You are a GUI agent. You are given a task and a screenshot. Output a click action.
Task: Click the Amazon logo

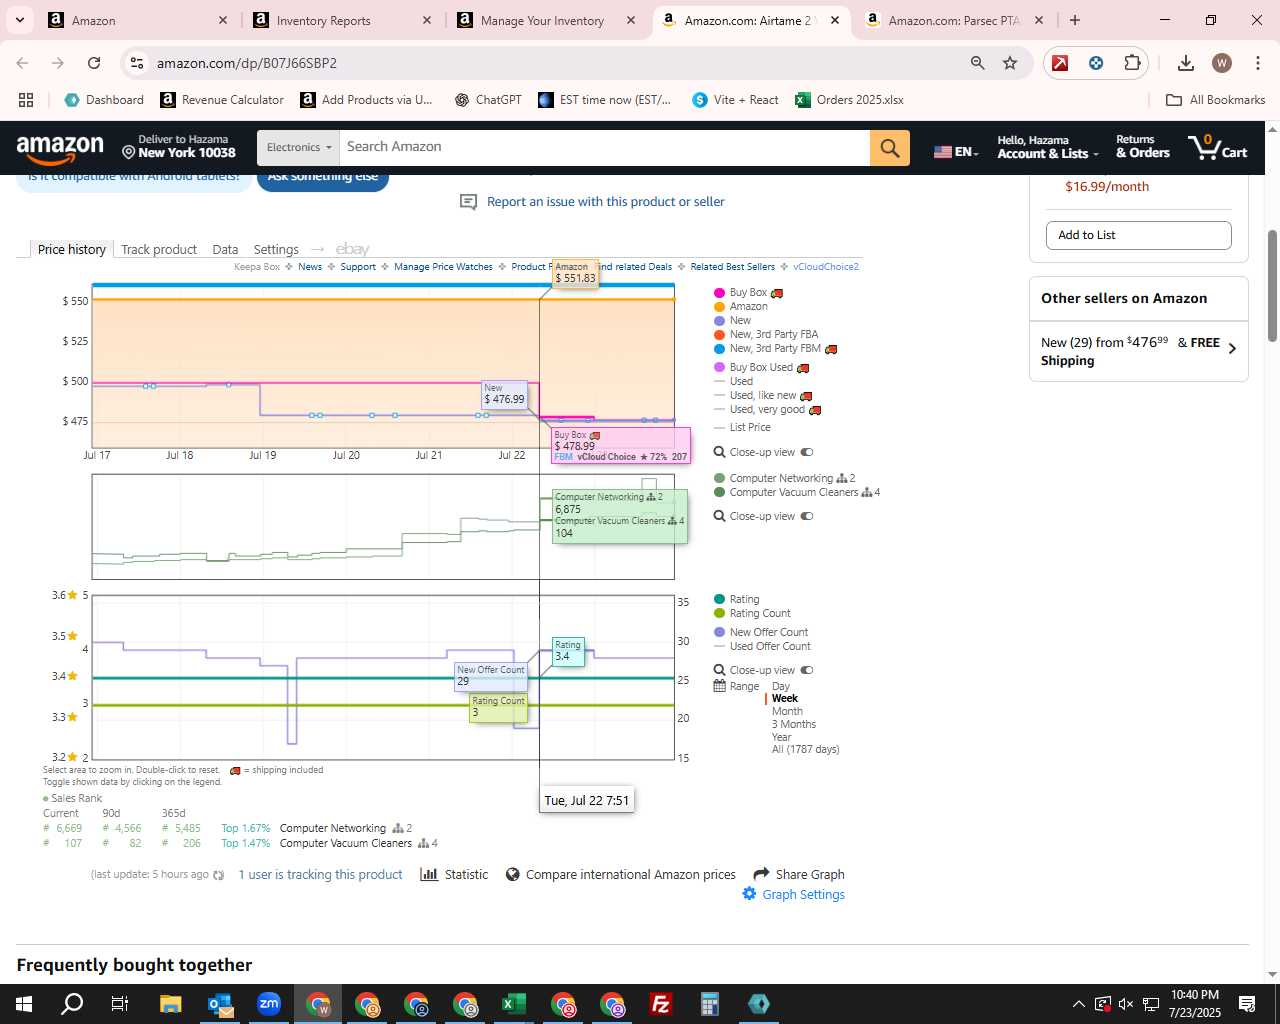(x=60, y=148)
